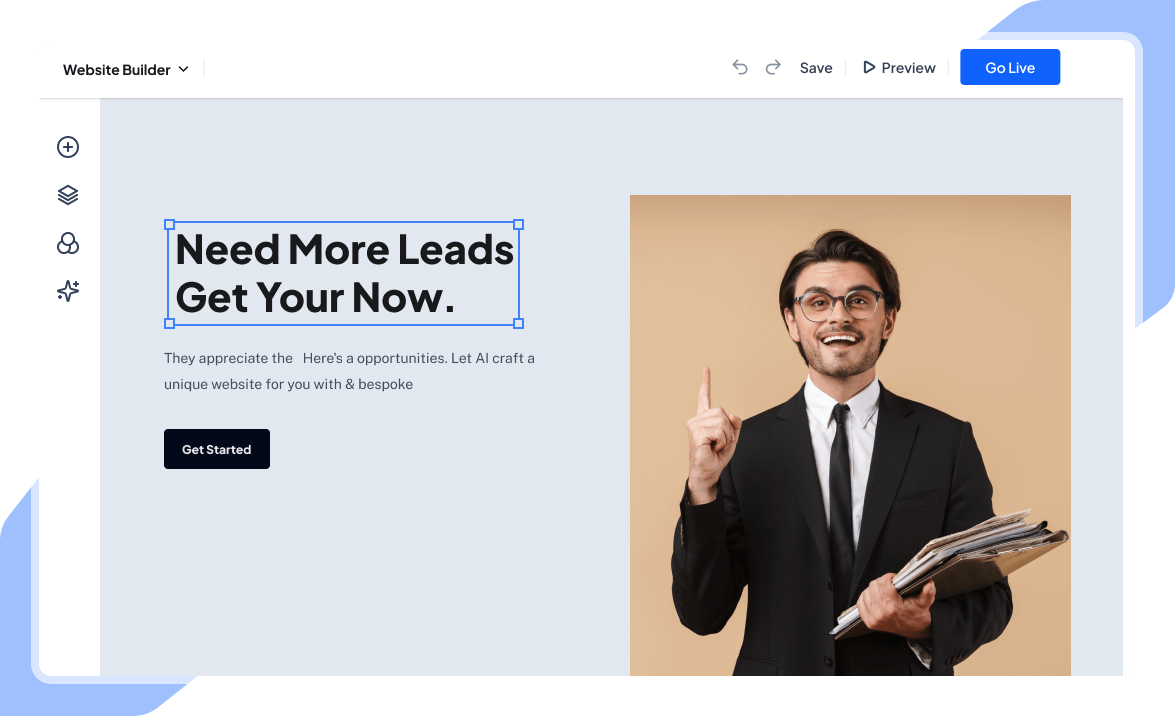Screen dimensions: 1175x716
Task: Select the paragraph text about AI craft
Action: pos(349,371)
